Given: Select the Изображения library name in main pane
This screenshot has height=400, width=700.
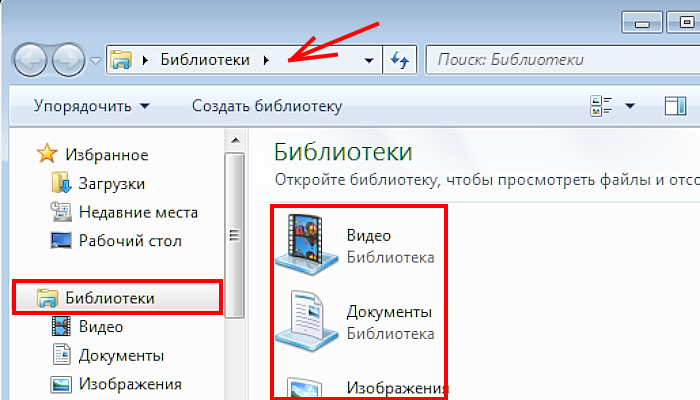Looking at the screenshot, I should 396,388.
